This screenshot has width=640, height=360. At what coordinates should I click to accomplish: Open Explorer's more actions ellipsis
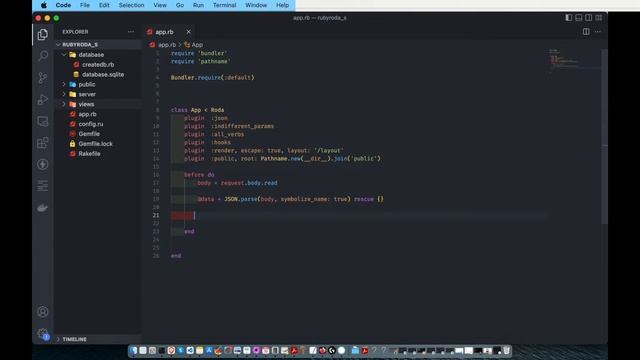[x=131, y=31]
